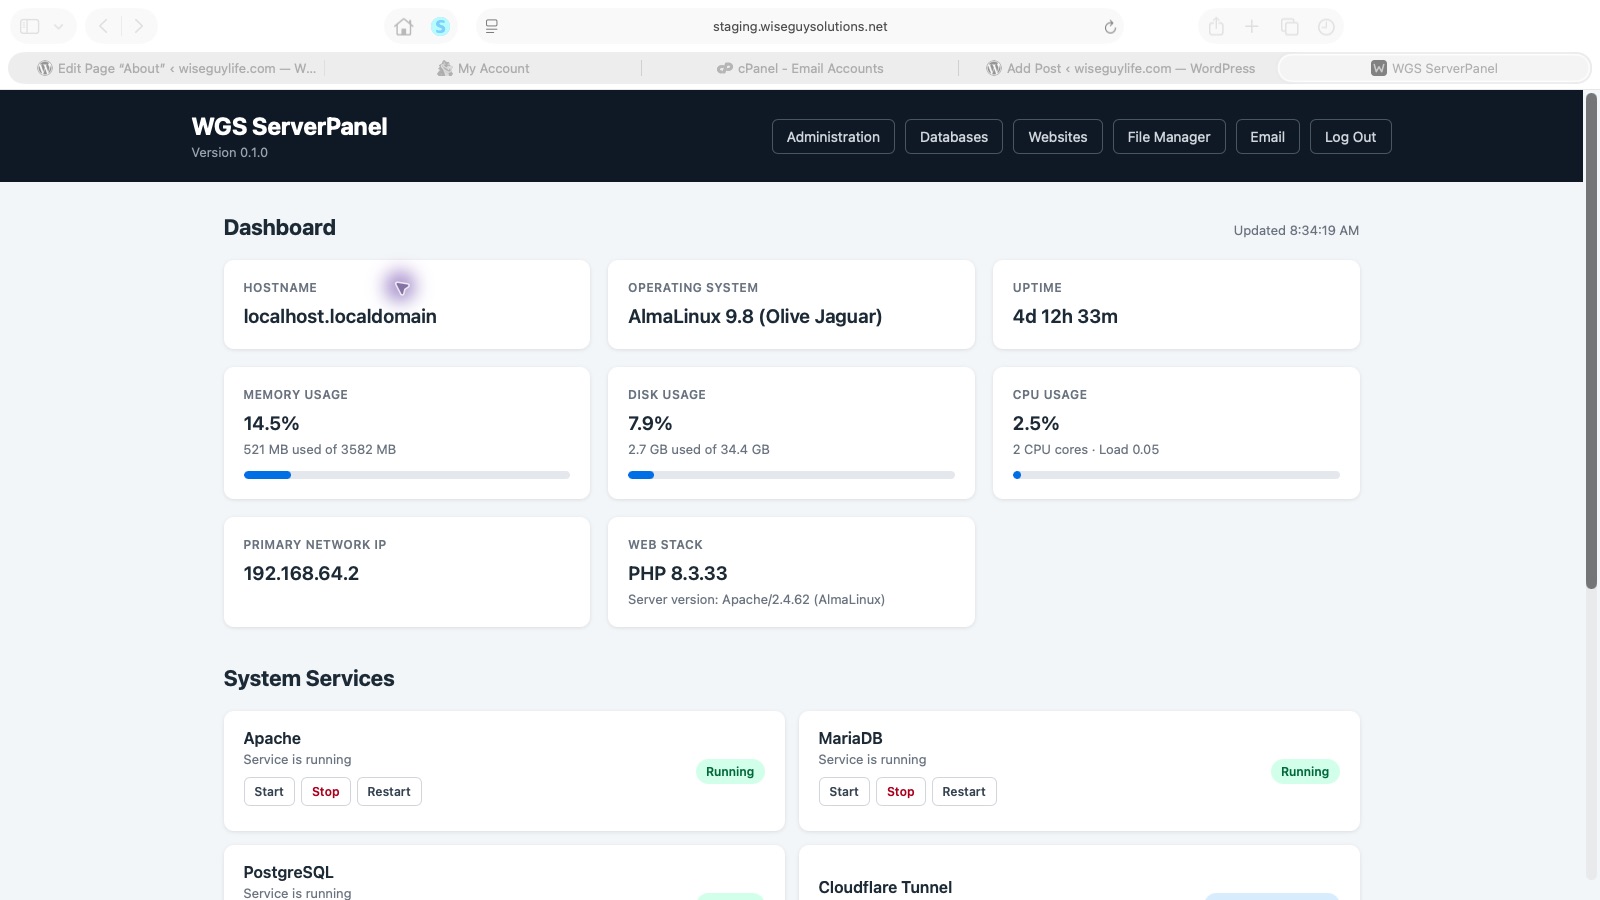Click the 14.5% memory usage value
Image resolution: width=1600 pixels, height=900 pixels.
(271, 423)
